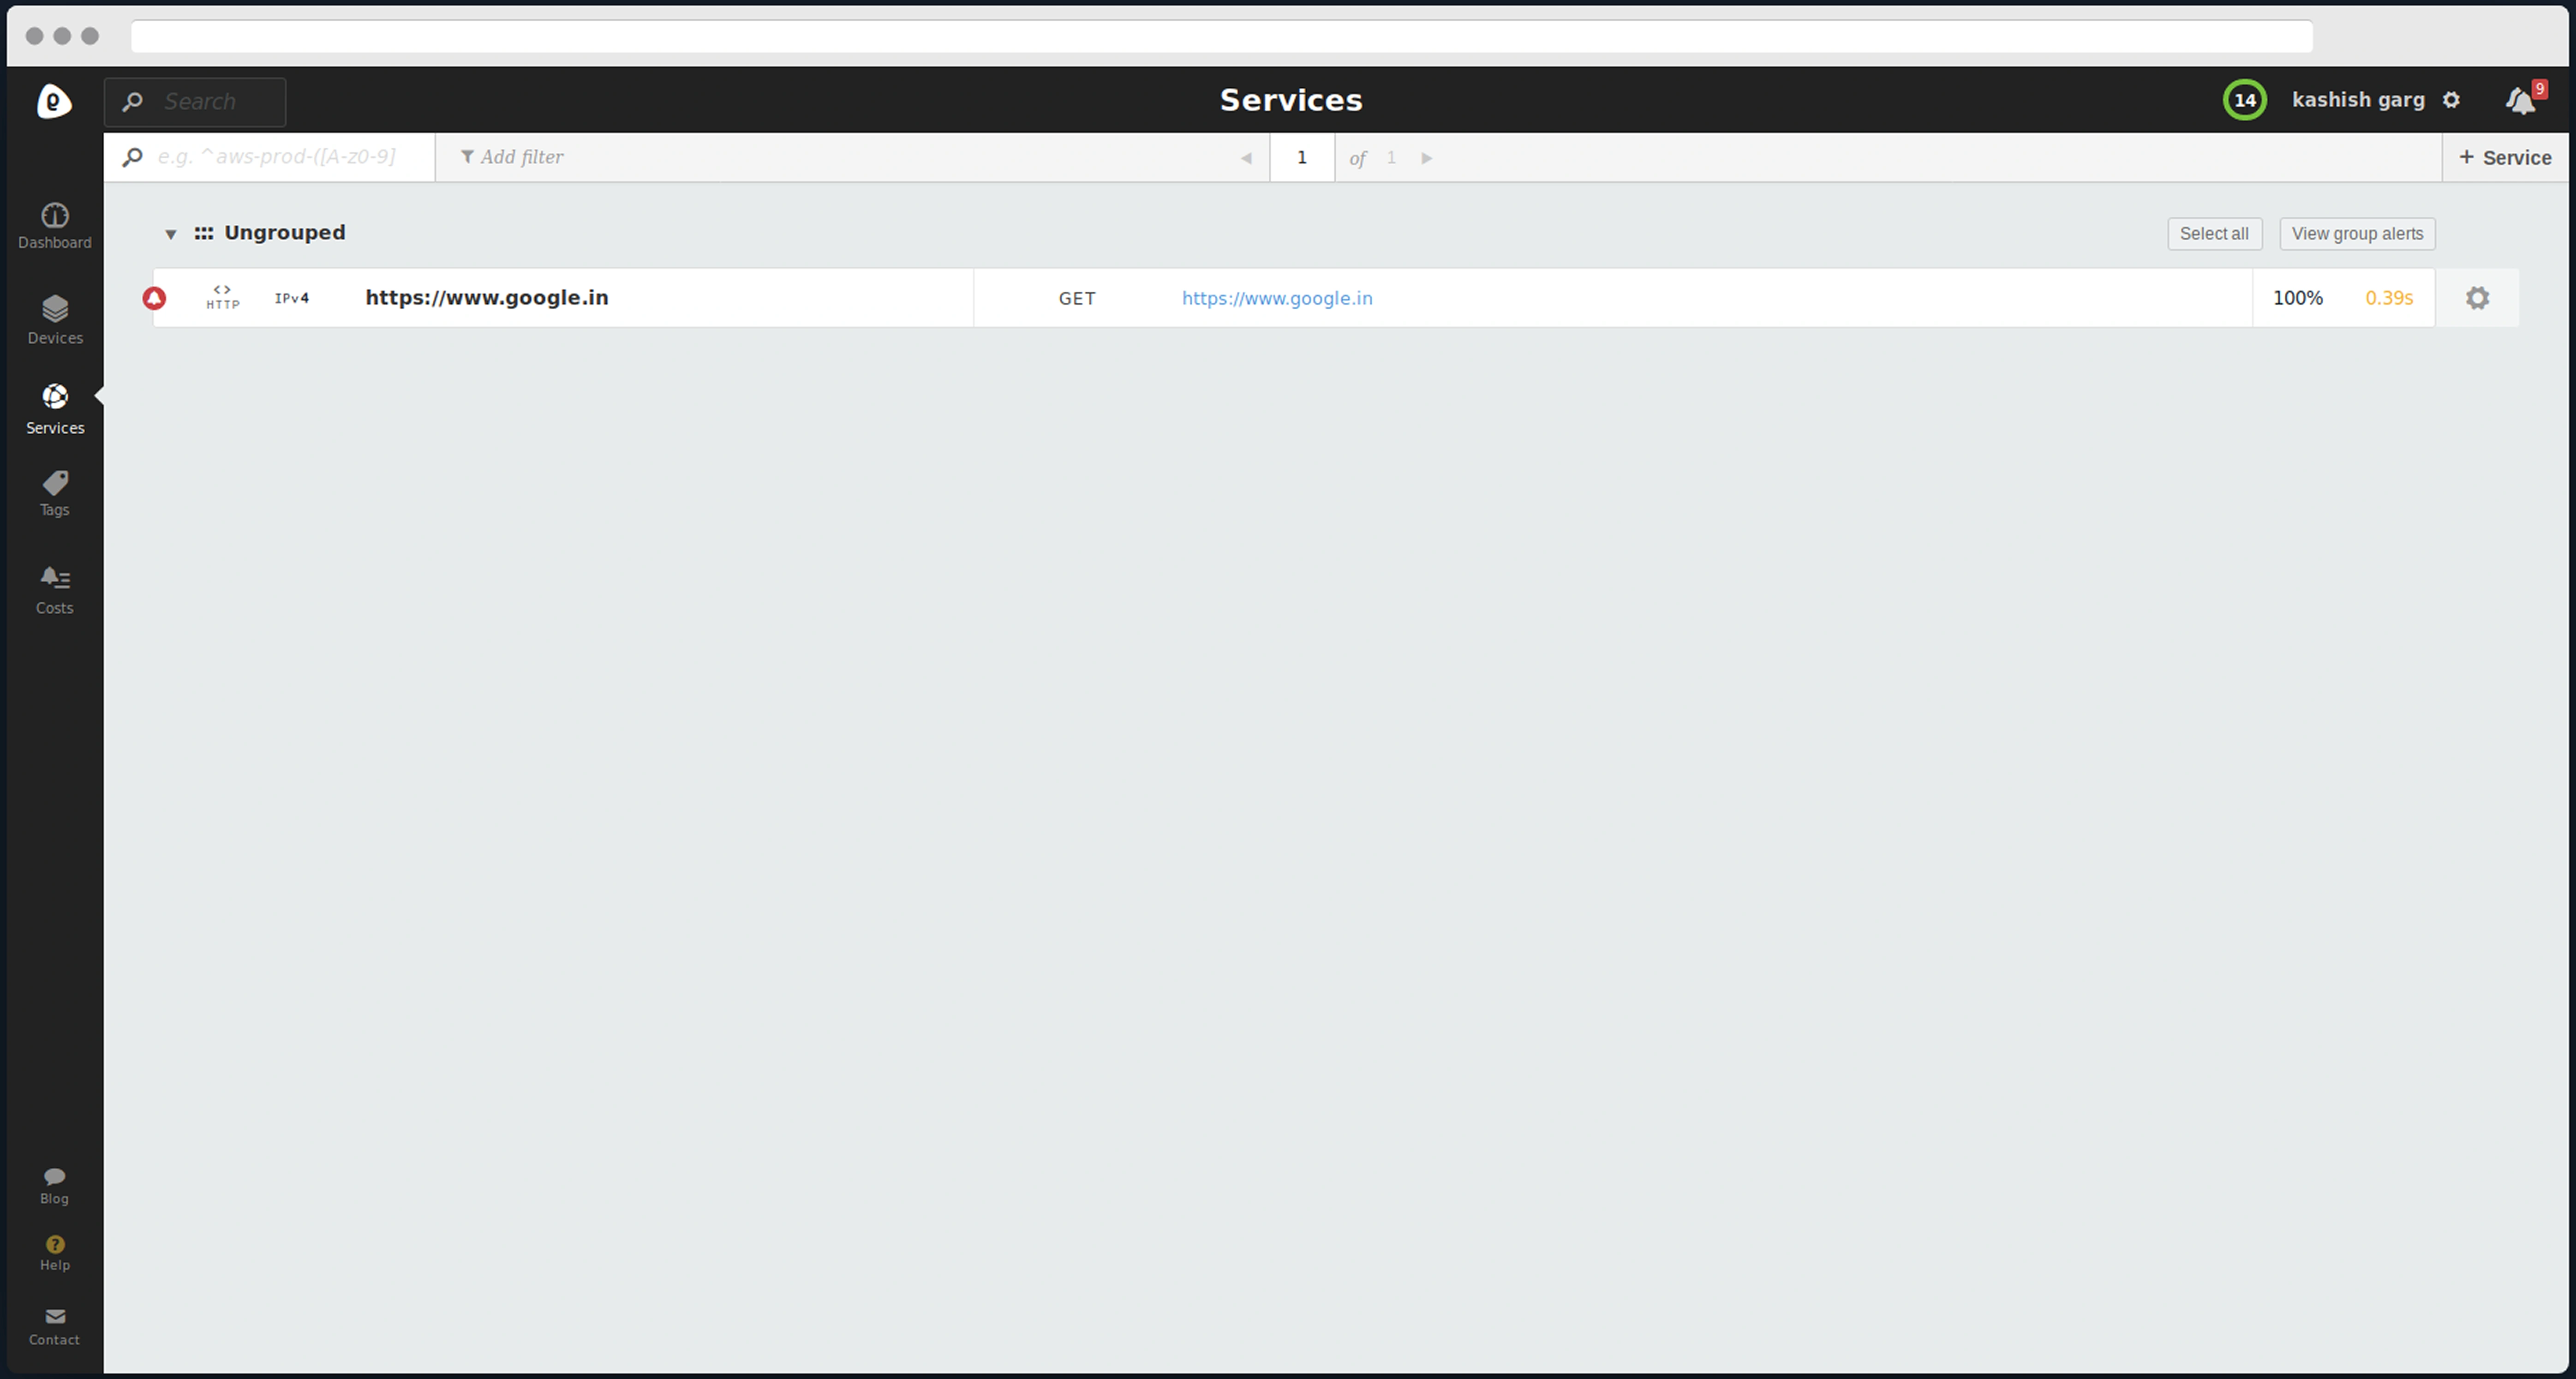Image resolution: width=2576 pixels, height=1379 pixels.
Task: Click the red alert status icon
Action: tap(154, 298)
